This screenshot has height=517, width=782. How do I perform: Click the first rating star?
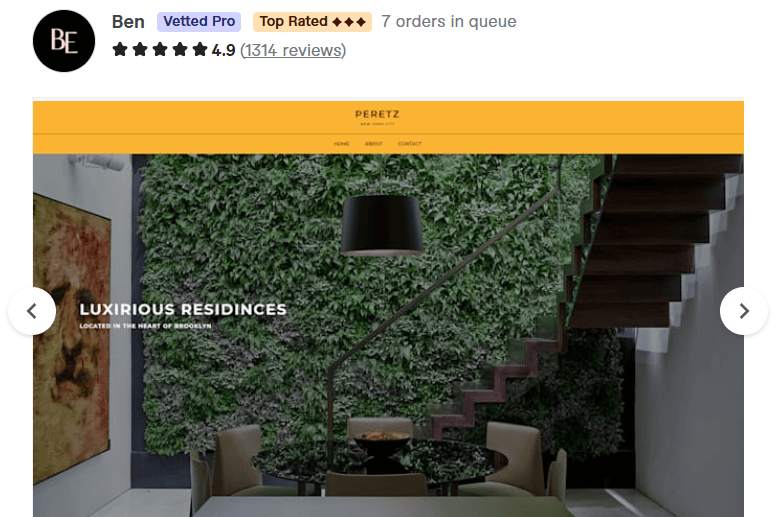coord(120,50)
